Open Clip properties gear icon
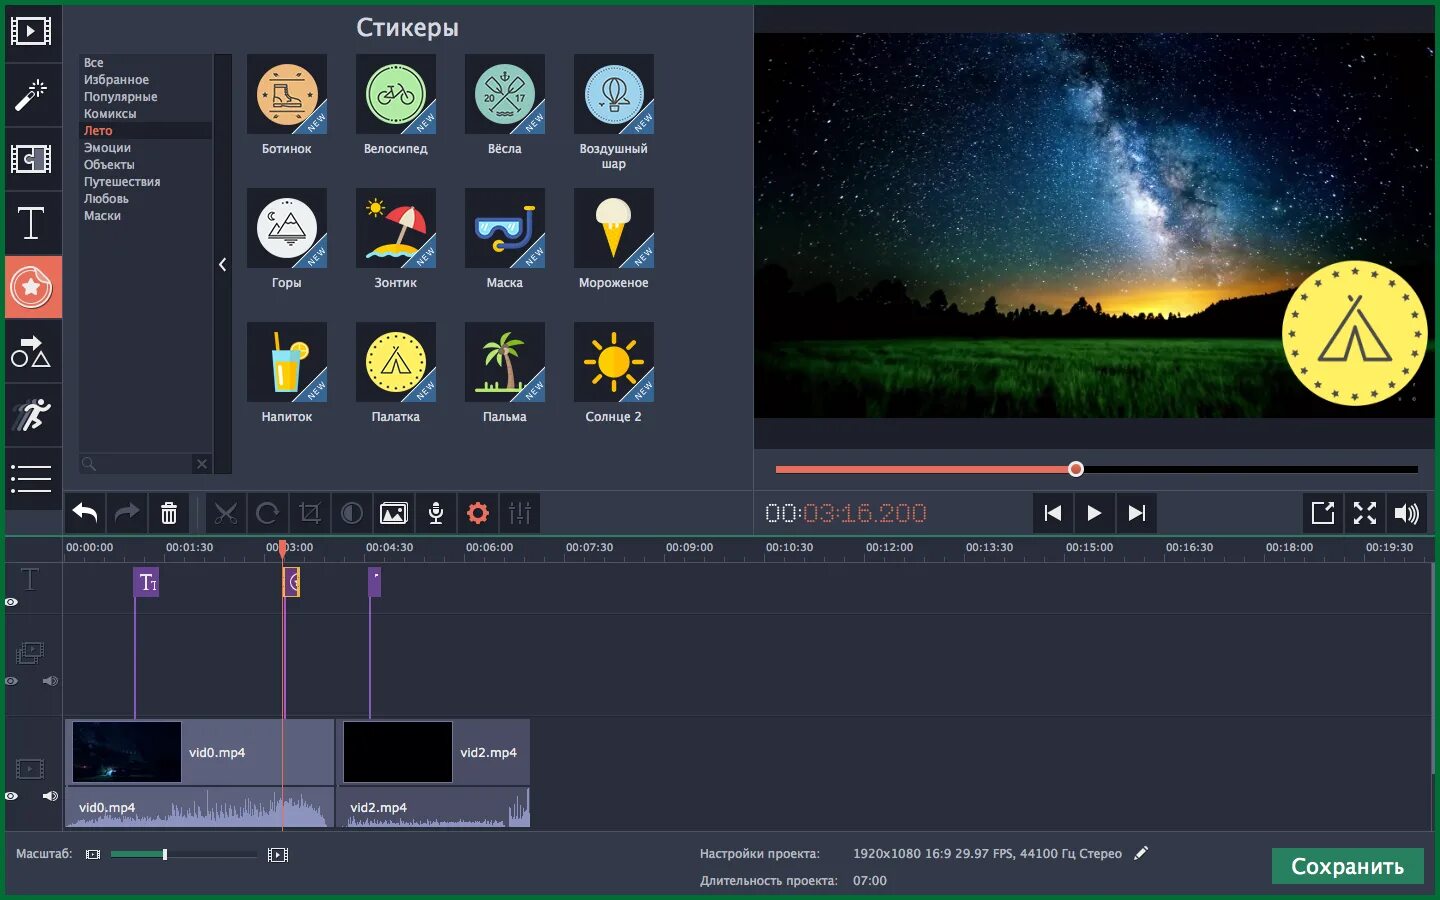This screenshot has height=900, width=1440. (478, 514)
